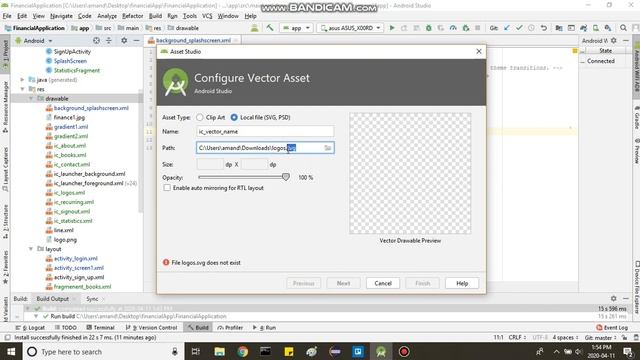The width and height of the screenshot is (640, 360).
Task: Open the Search Everywhere magnifier icon
Action: click(x=623, y=28)
